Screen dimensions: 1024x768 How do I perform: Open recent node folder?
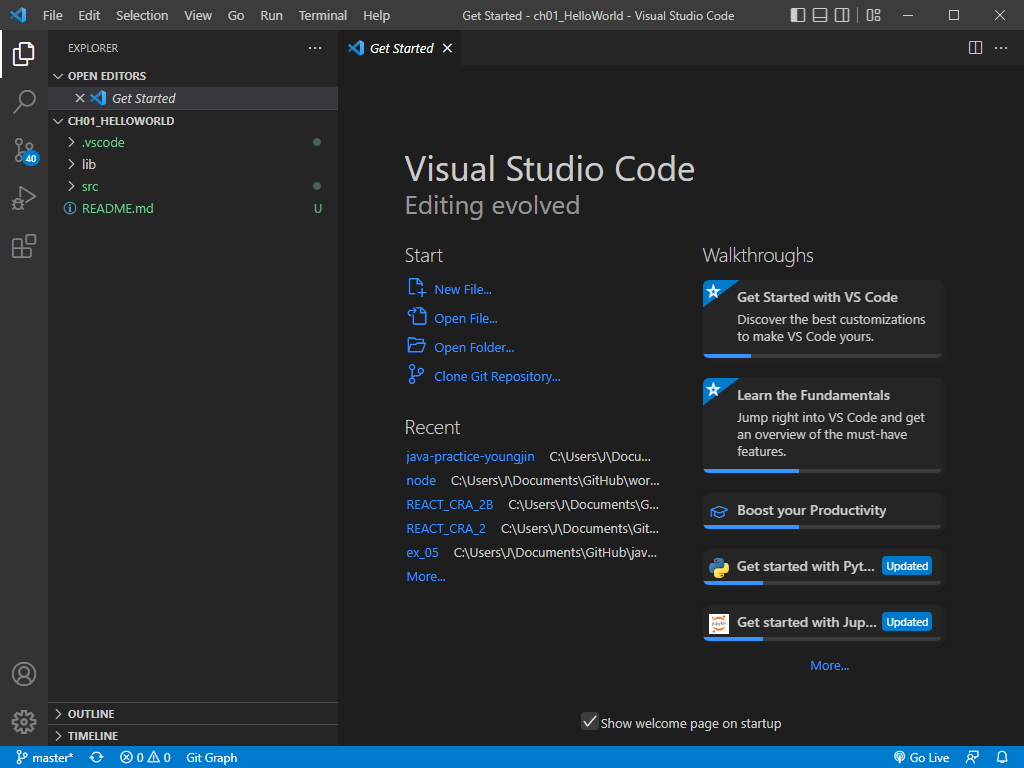(421, 481)
